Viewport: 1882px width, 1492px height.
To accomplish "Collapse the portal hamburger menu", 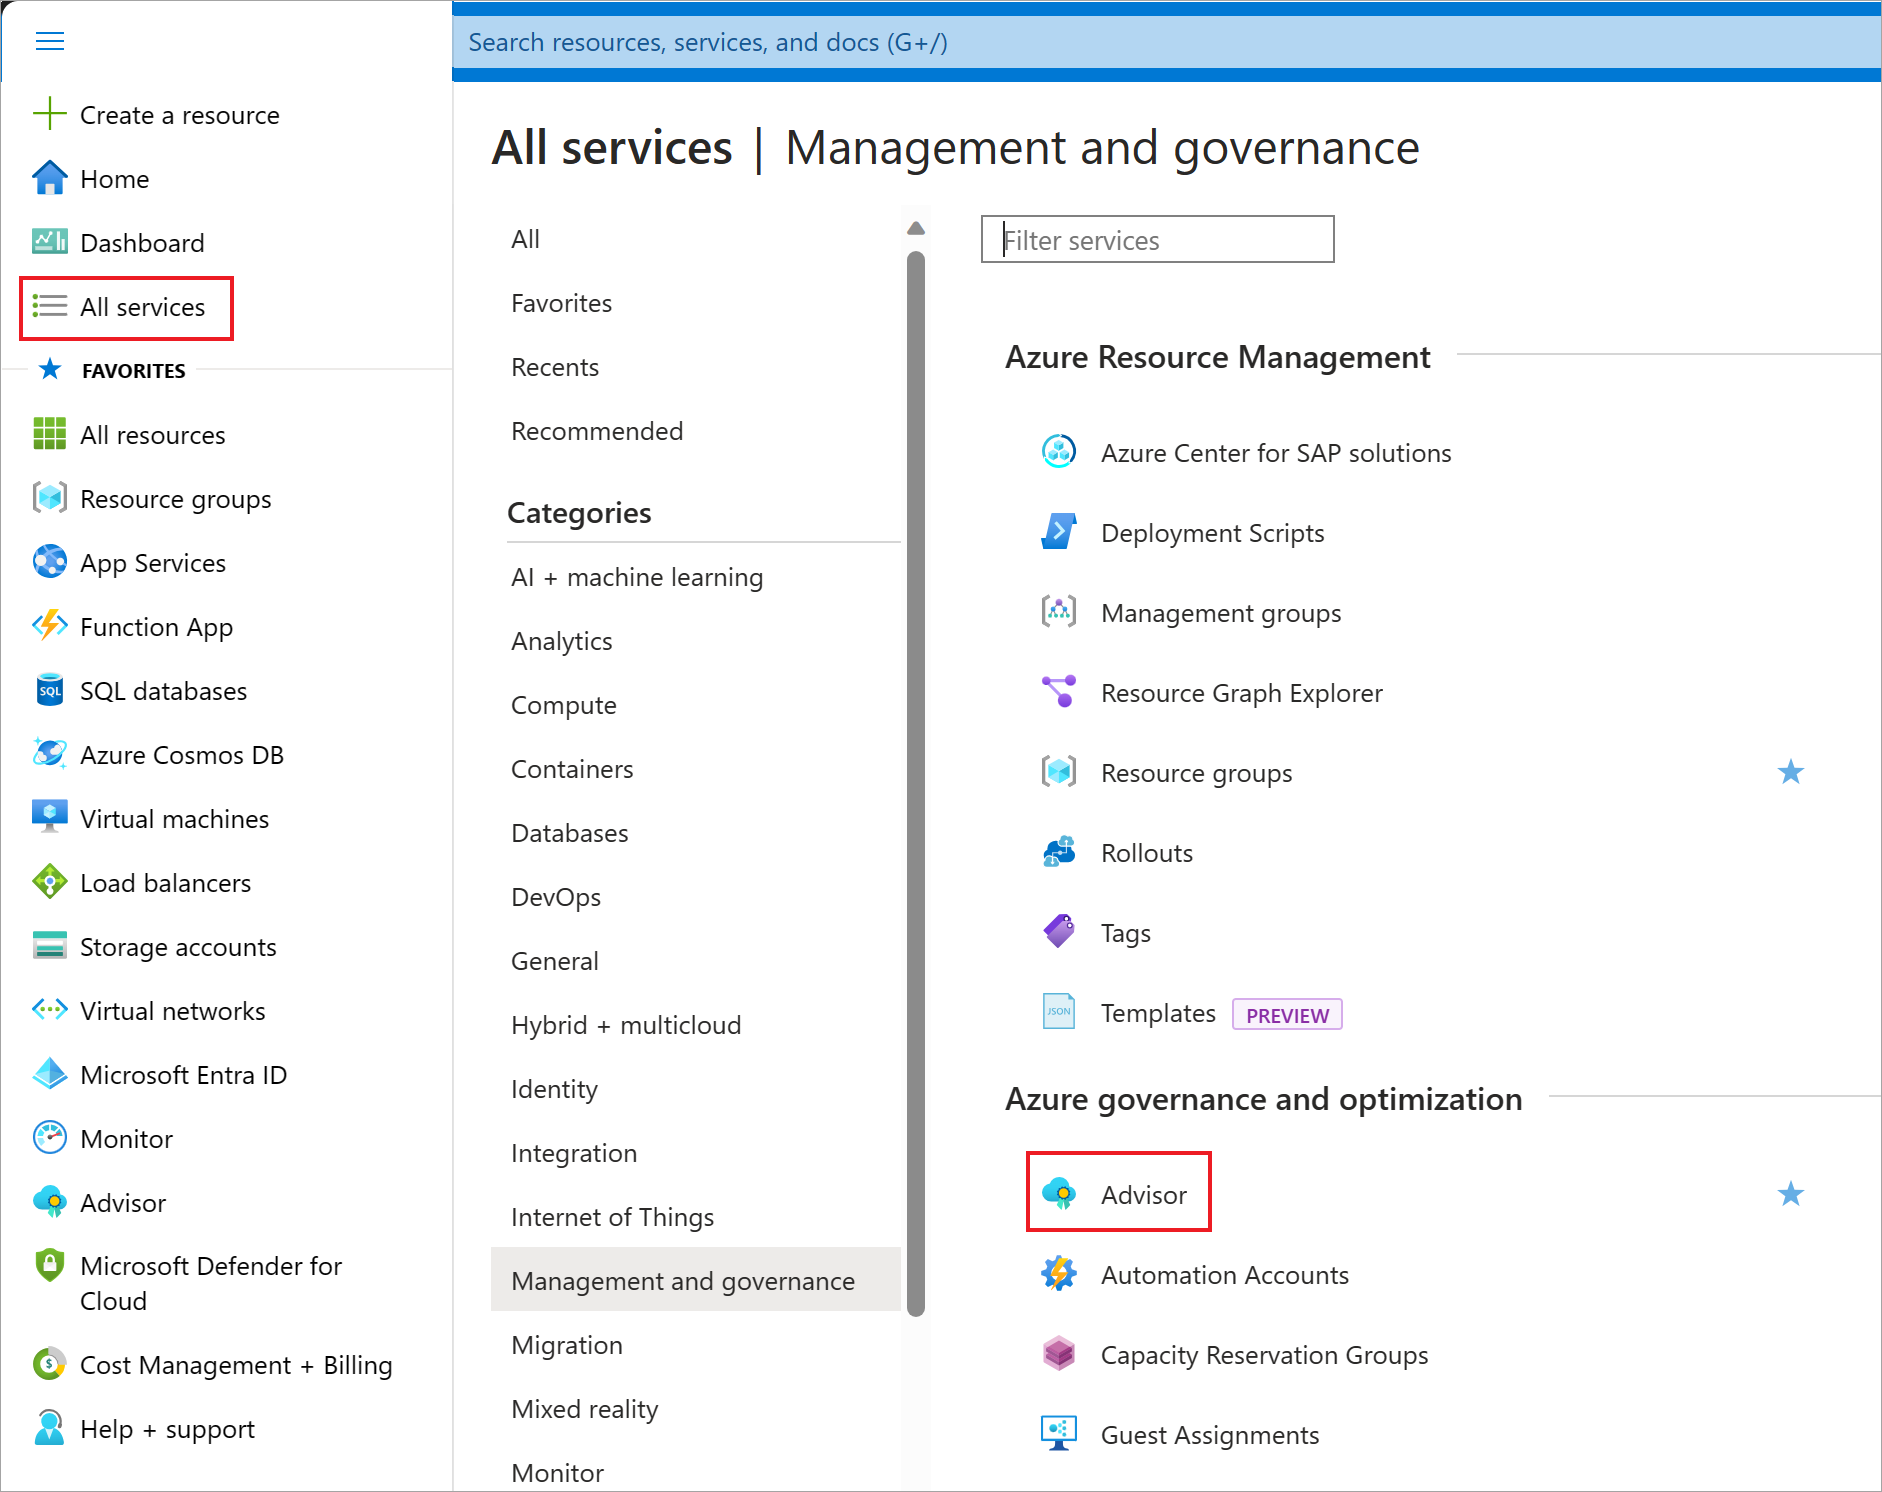I will pyautogui.click(x=50, y=41).
